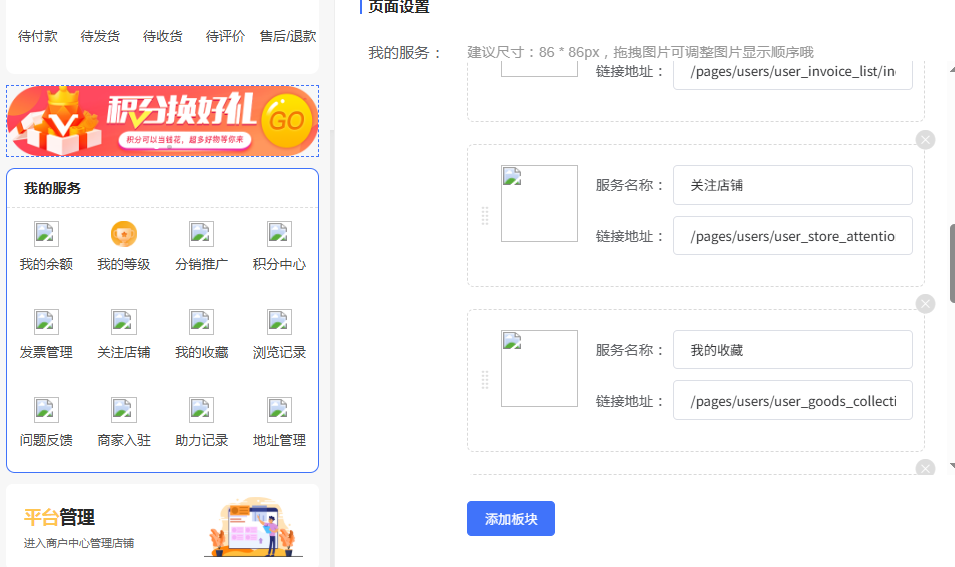The height and width of the screenshot is (567, 955).
Task: Click the 发票管理 service icon
Action: coord(46,322)
